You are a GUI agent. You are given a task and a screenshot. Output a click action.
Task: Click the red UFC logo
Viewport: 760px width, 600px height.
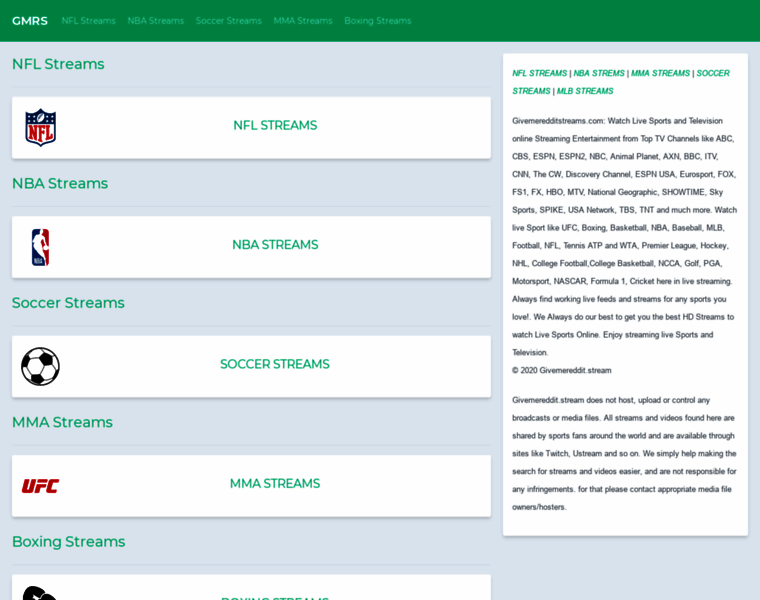coord(40,486)
